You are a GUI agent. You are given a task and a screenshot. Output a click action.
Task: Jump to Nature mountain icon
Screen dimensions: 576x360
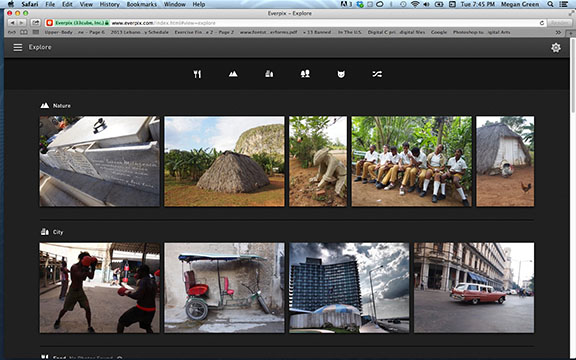[233, 74]
